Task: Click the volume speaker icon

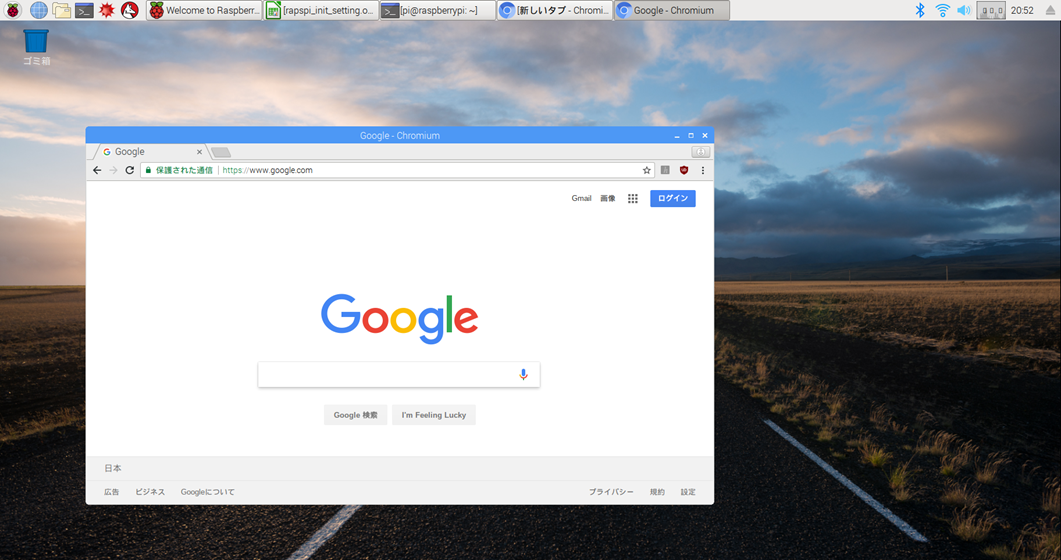Action: (964, 10)
